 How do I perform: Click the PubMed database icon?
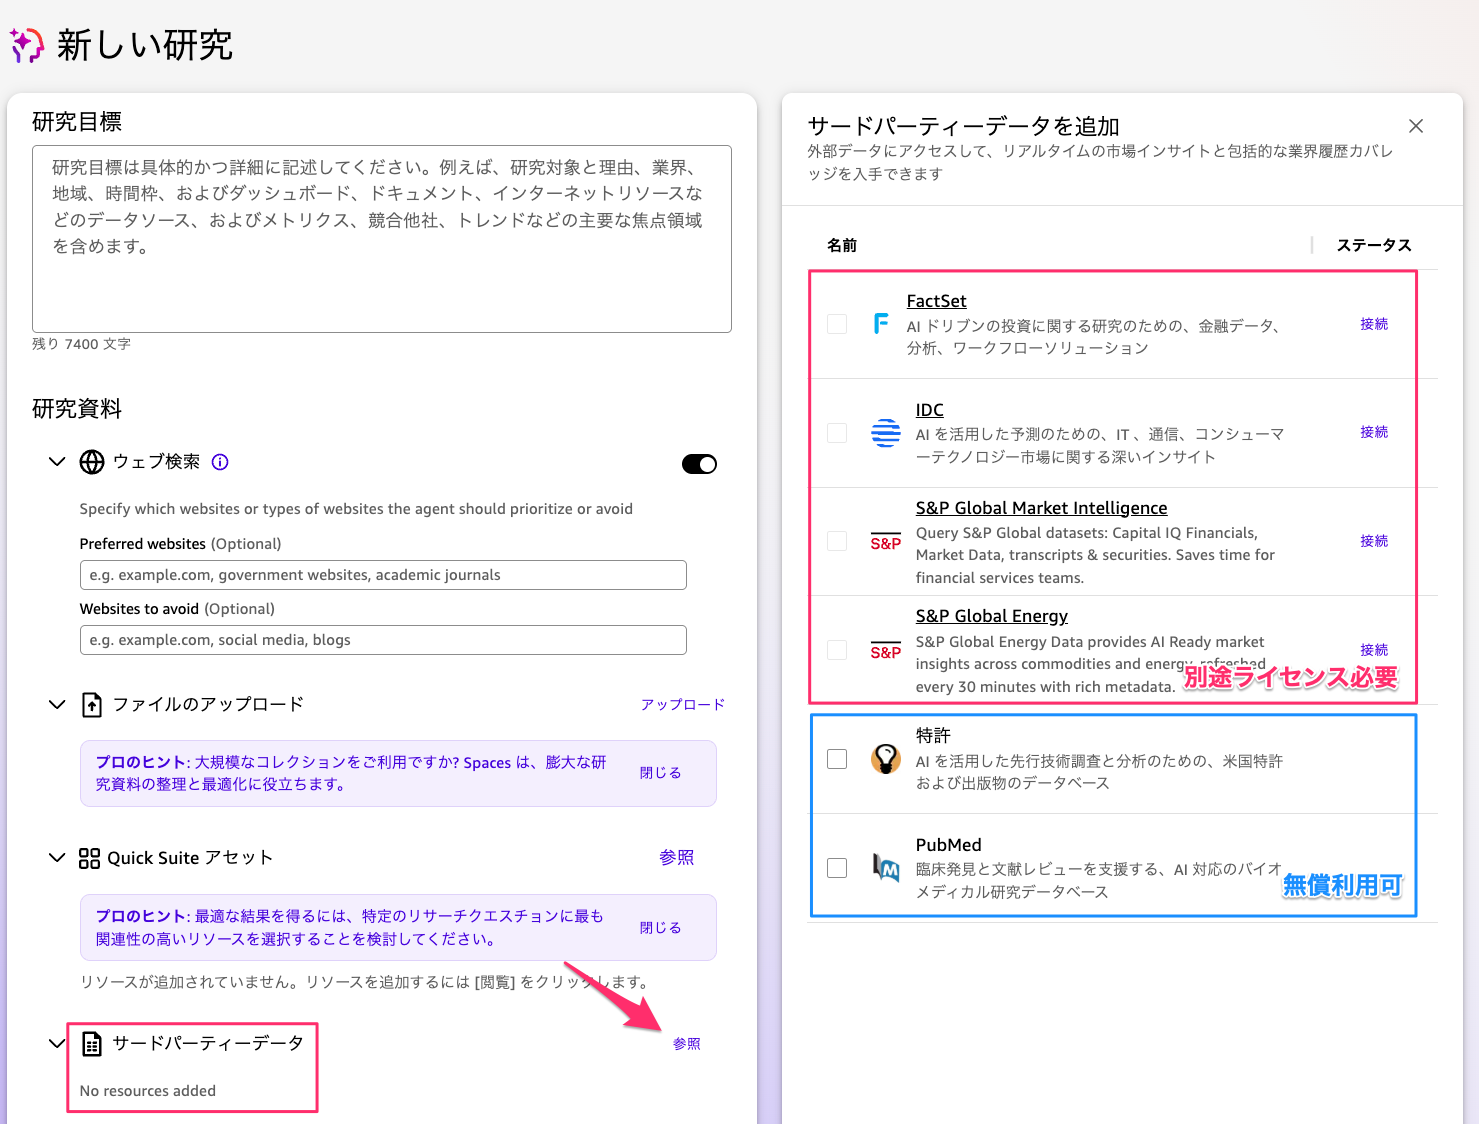(x=885, y=868)
